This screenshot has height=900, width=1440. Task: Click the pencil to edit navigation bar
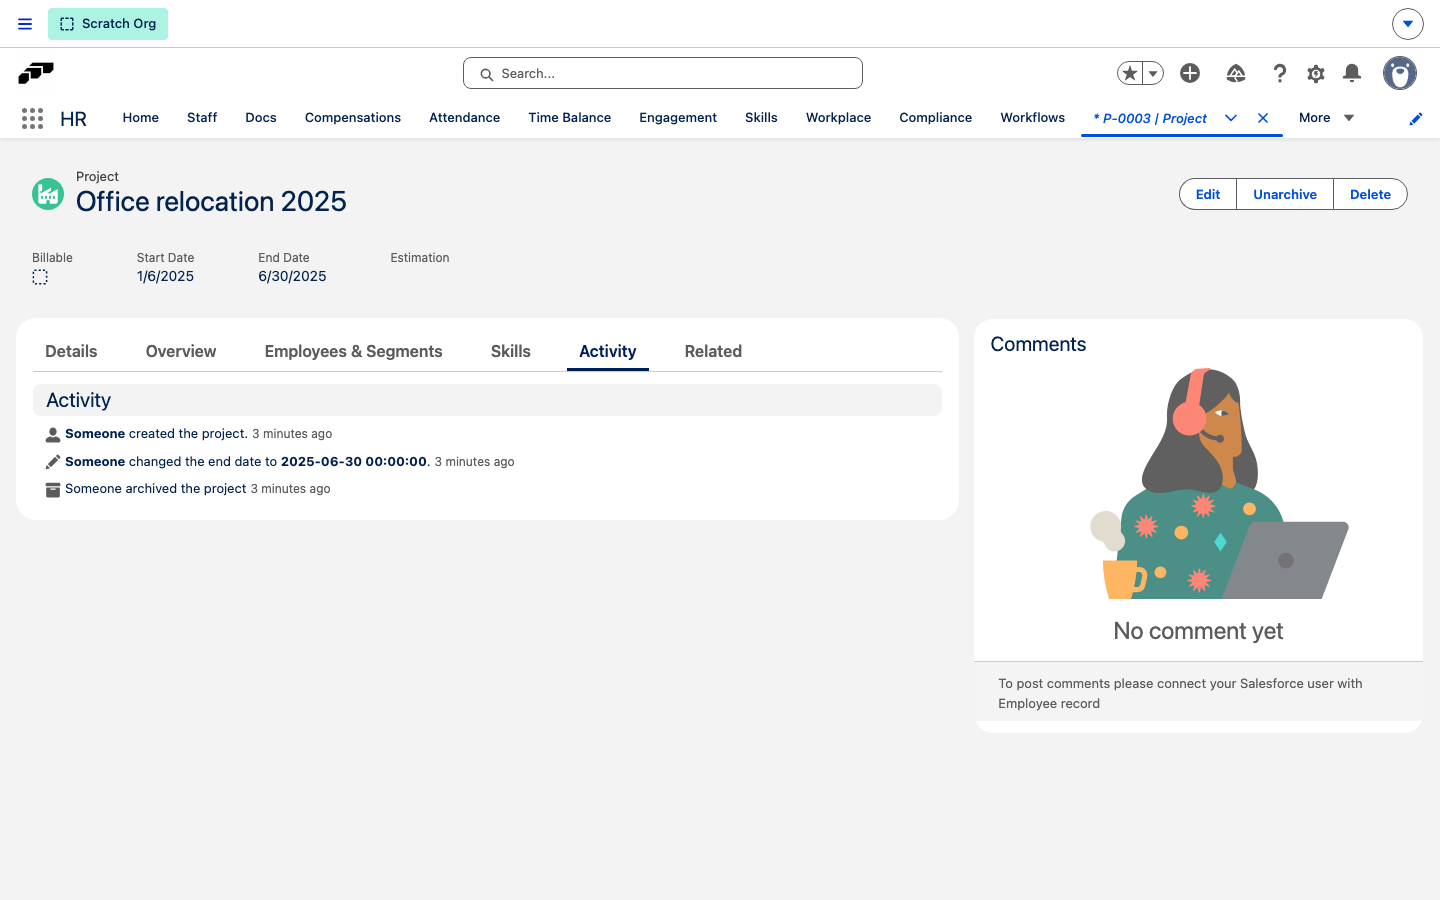click(1416, 119)
